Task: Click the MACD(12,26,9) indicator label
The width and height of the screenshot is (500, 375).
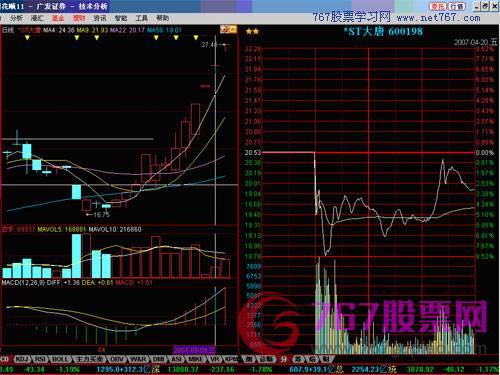Action: (23, 283)
